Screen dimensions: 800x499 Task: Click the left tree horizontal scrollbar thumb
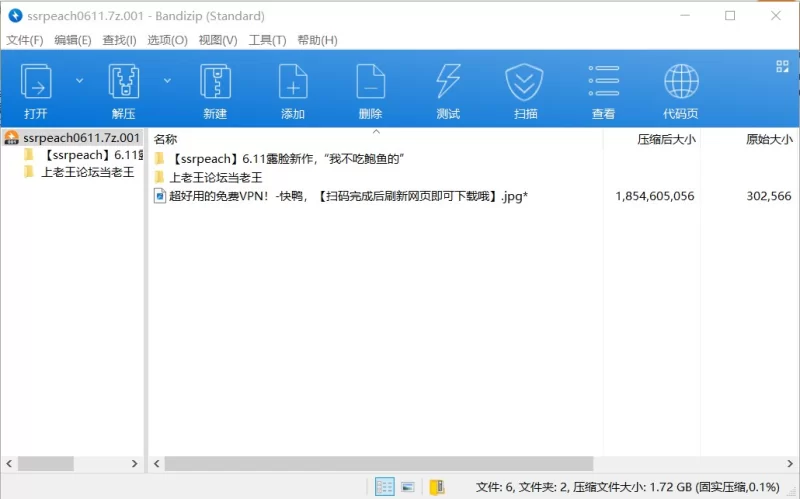[x=46, y=463]
